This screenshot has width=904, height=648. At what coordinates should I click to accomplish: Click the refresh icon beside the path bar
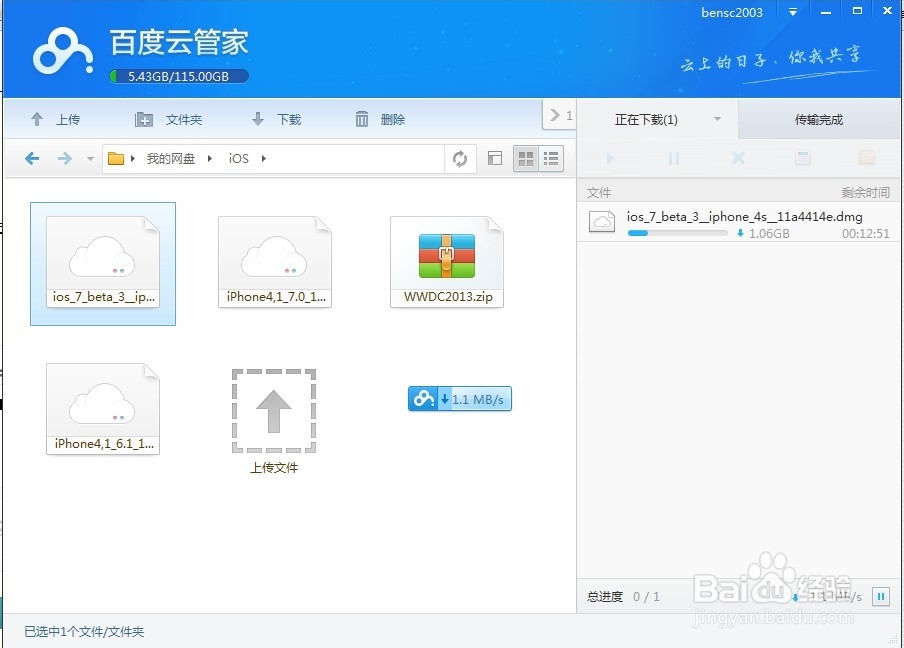(x=460, y=158)
